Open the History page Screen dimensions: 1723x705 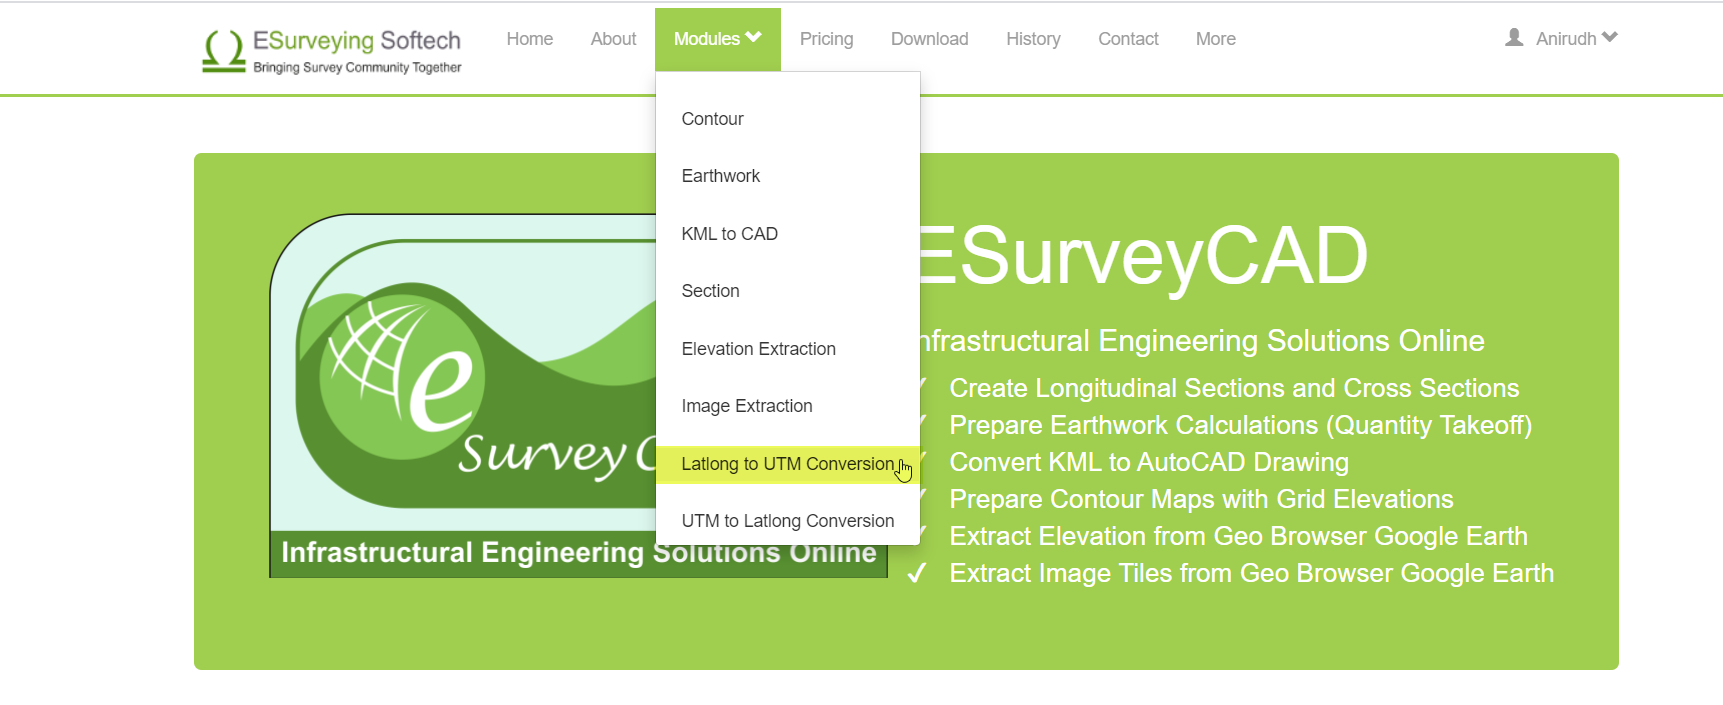tap(1033, 39)
